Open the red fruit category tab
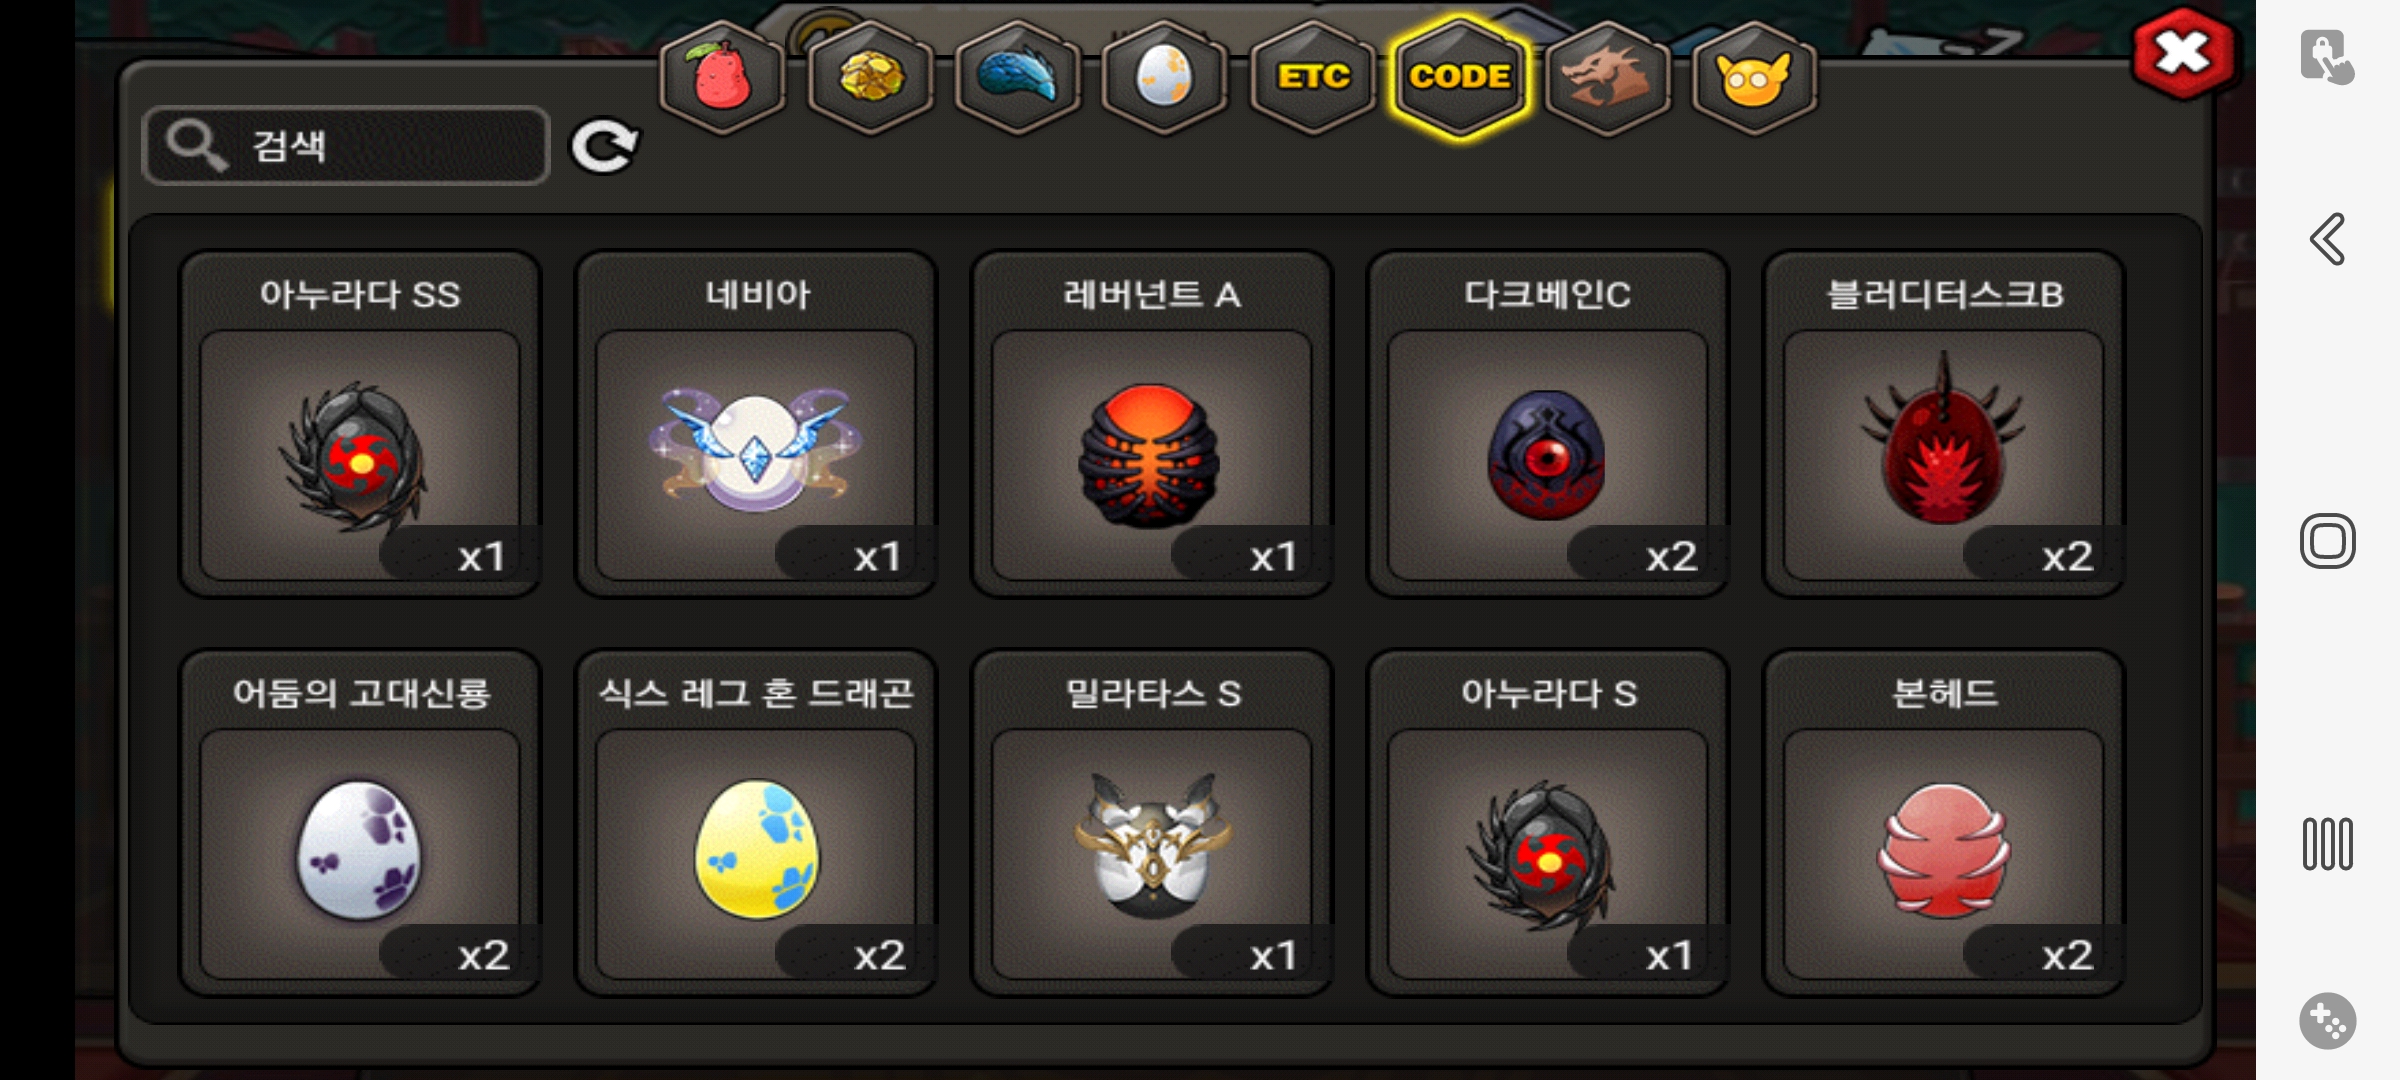This screenshot has height=1080, width=2400. coord(722,77)
